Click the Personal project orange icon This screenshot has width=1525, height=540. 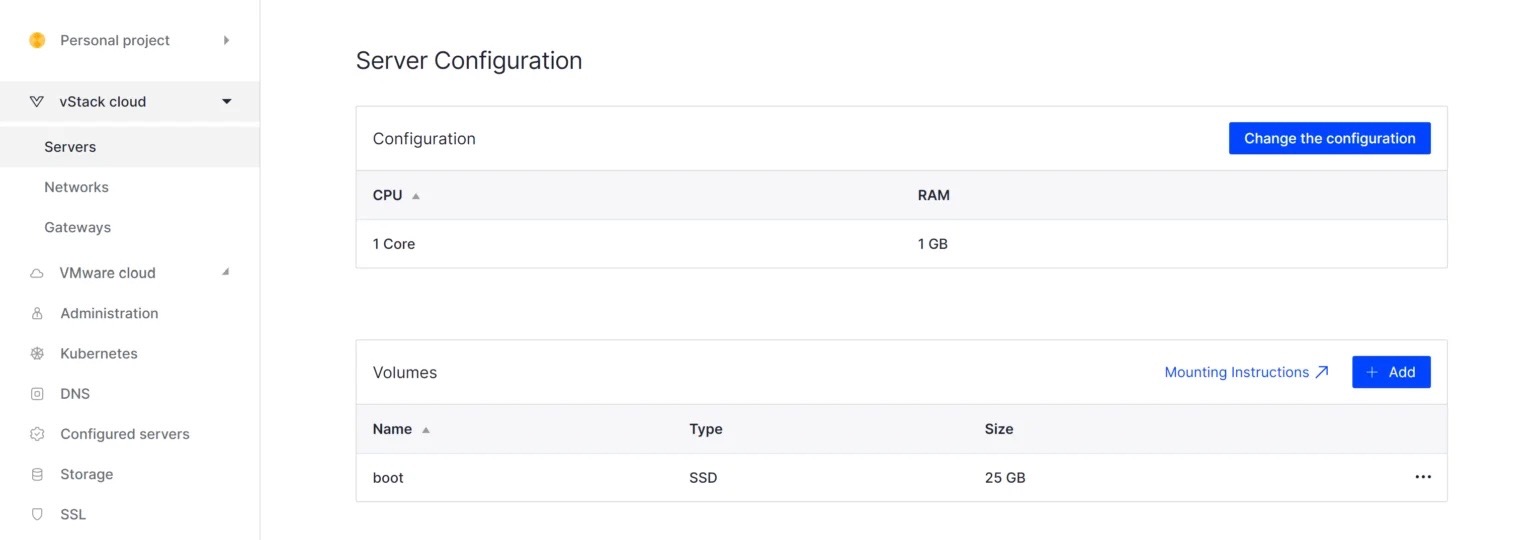[x=37, y=41]
